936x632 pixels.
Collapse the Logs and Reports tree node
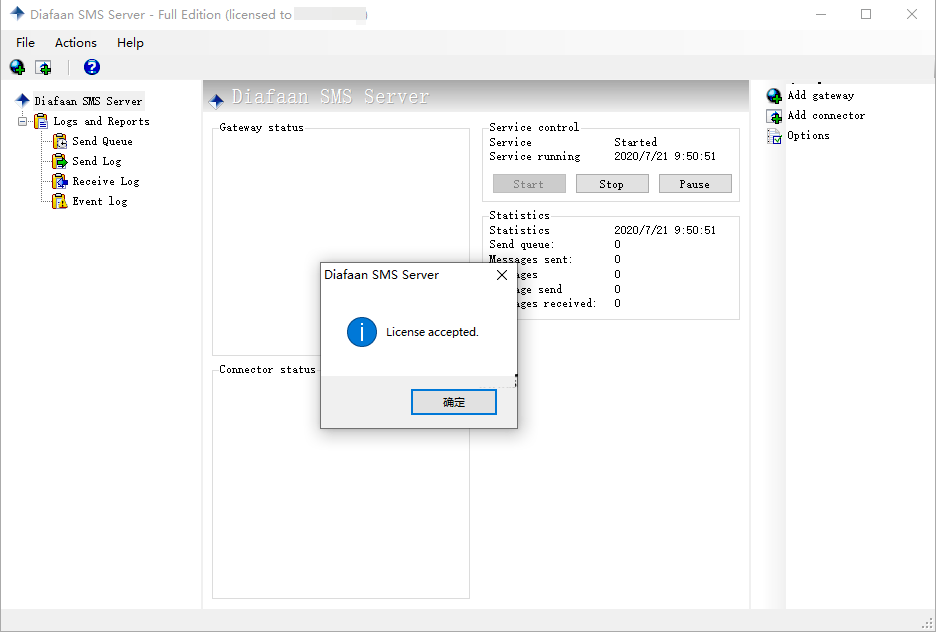click(23, 121)
